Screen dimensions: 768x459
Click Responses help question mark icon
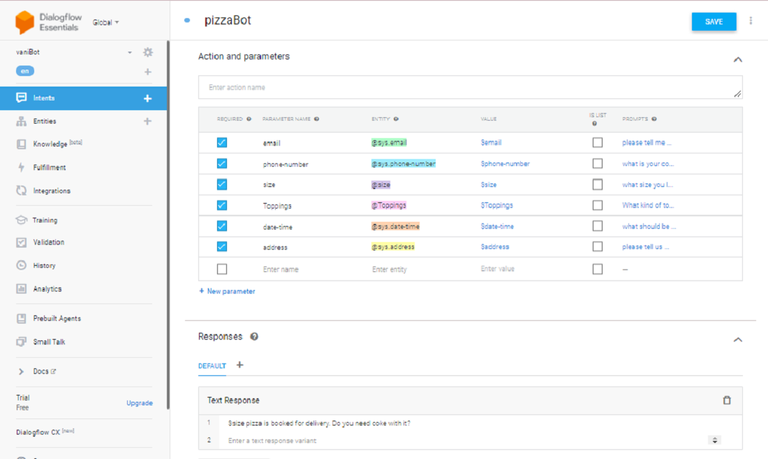point(254,337)
